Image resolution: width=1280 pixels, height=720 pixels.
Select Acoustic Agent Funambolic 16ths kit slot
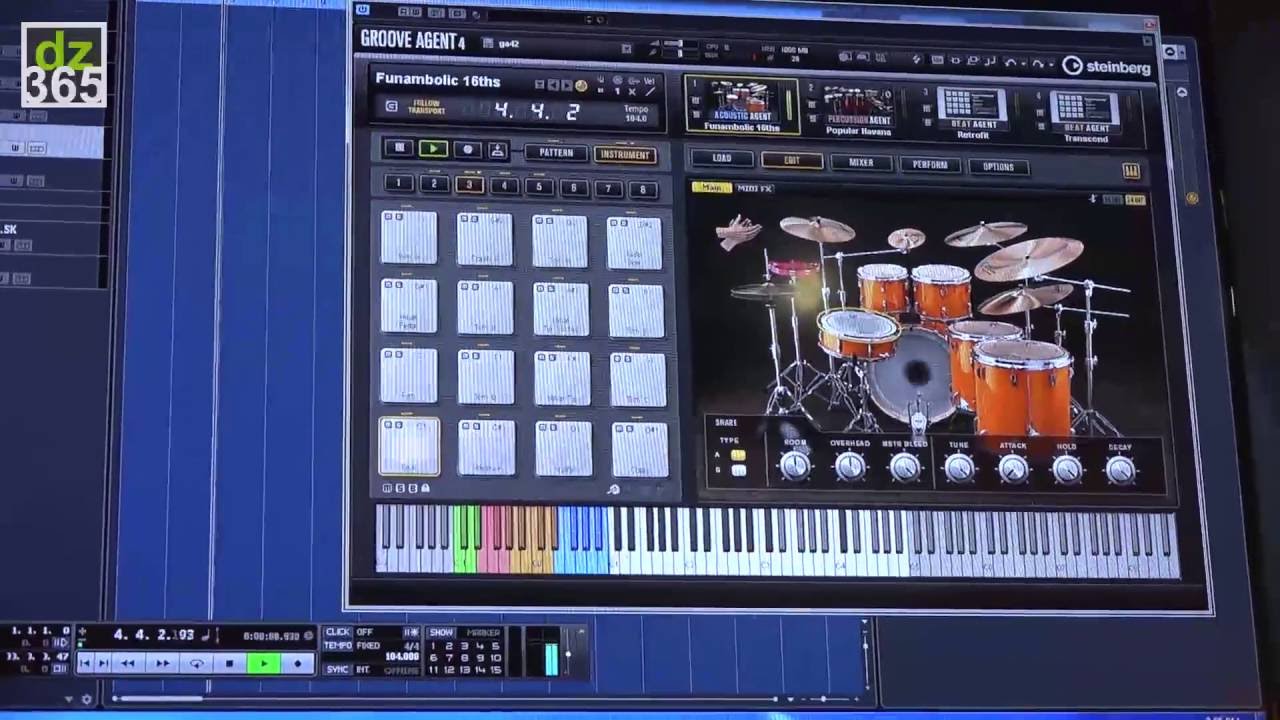741,106
